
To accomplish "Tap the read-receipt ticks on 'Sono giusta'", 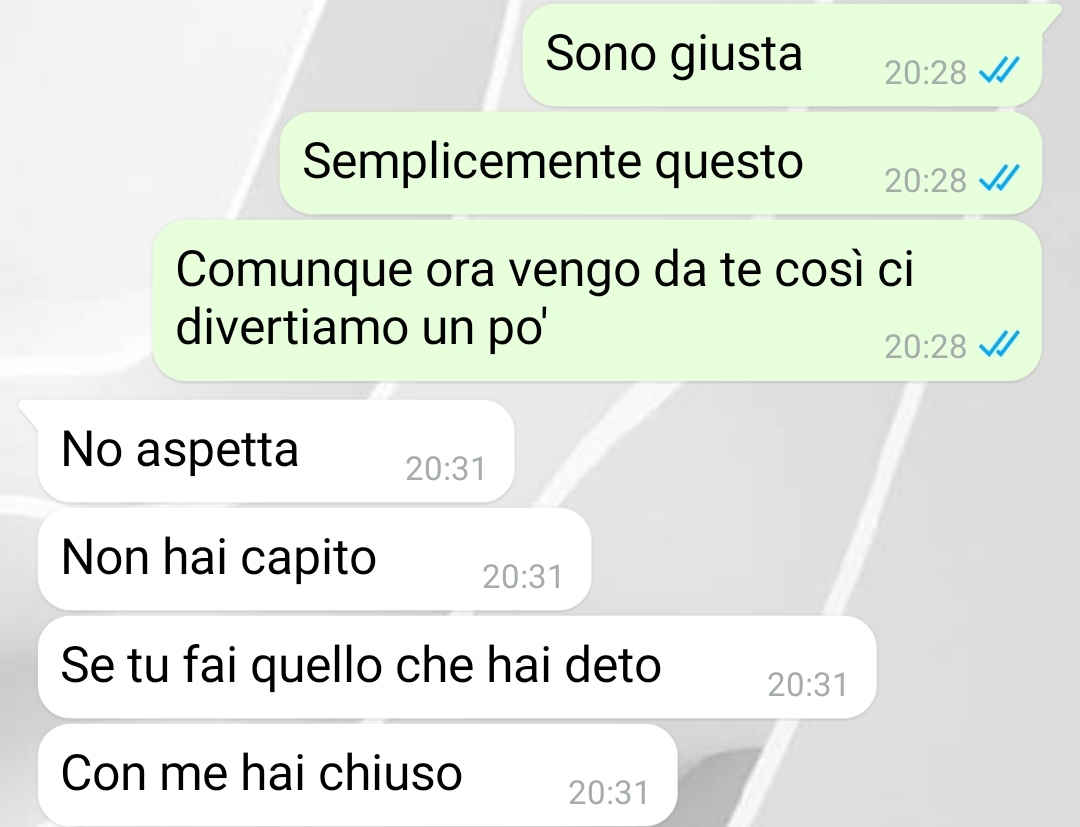I will [999, 70].
